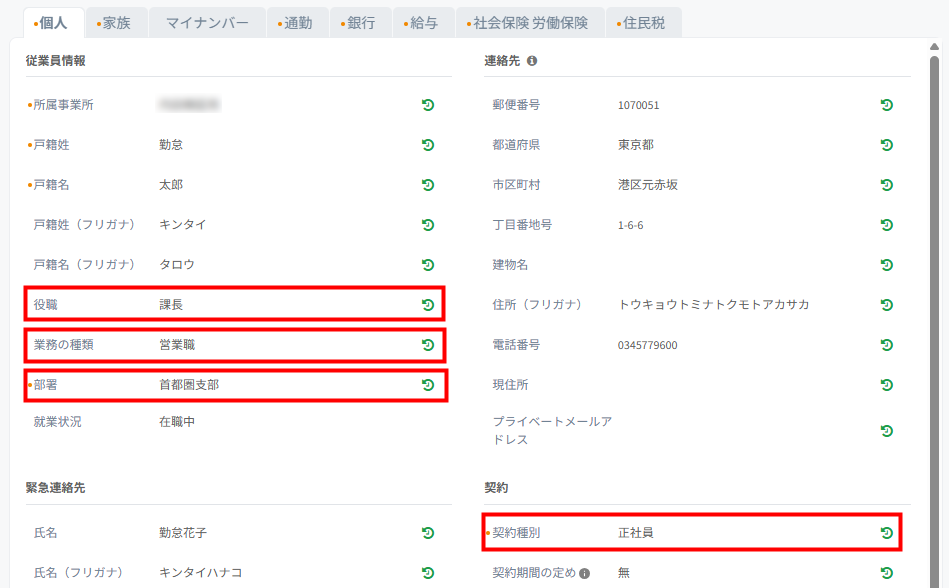This screenshot has height=588, width=949.
Task: Show history for 戸籍姓(フリガナ) row
Action: coord(428,224)
